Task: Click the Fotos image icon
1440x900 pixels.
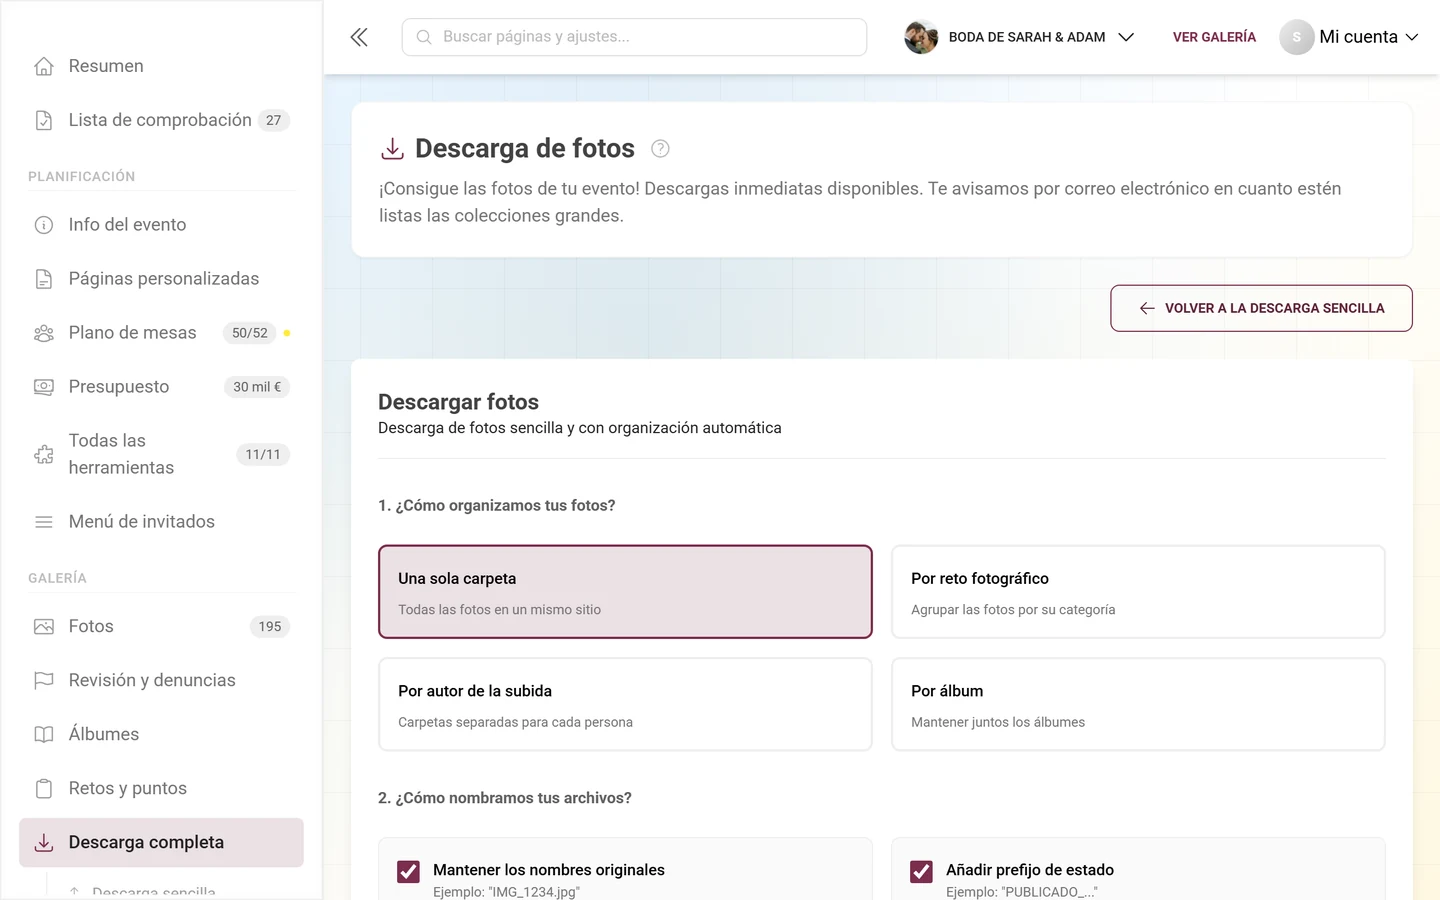Action: pos(44,626)
